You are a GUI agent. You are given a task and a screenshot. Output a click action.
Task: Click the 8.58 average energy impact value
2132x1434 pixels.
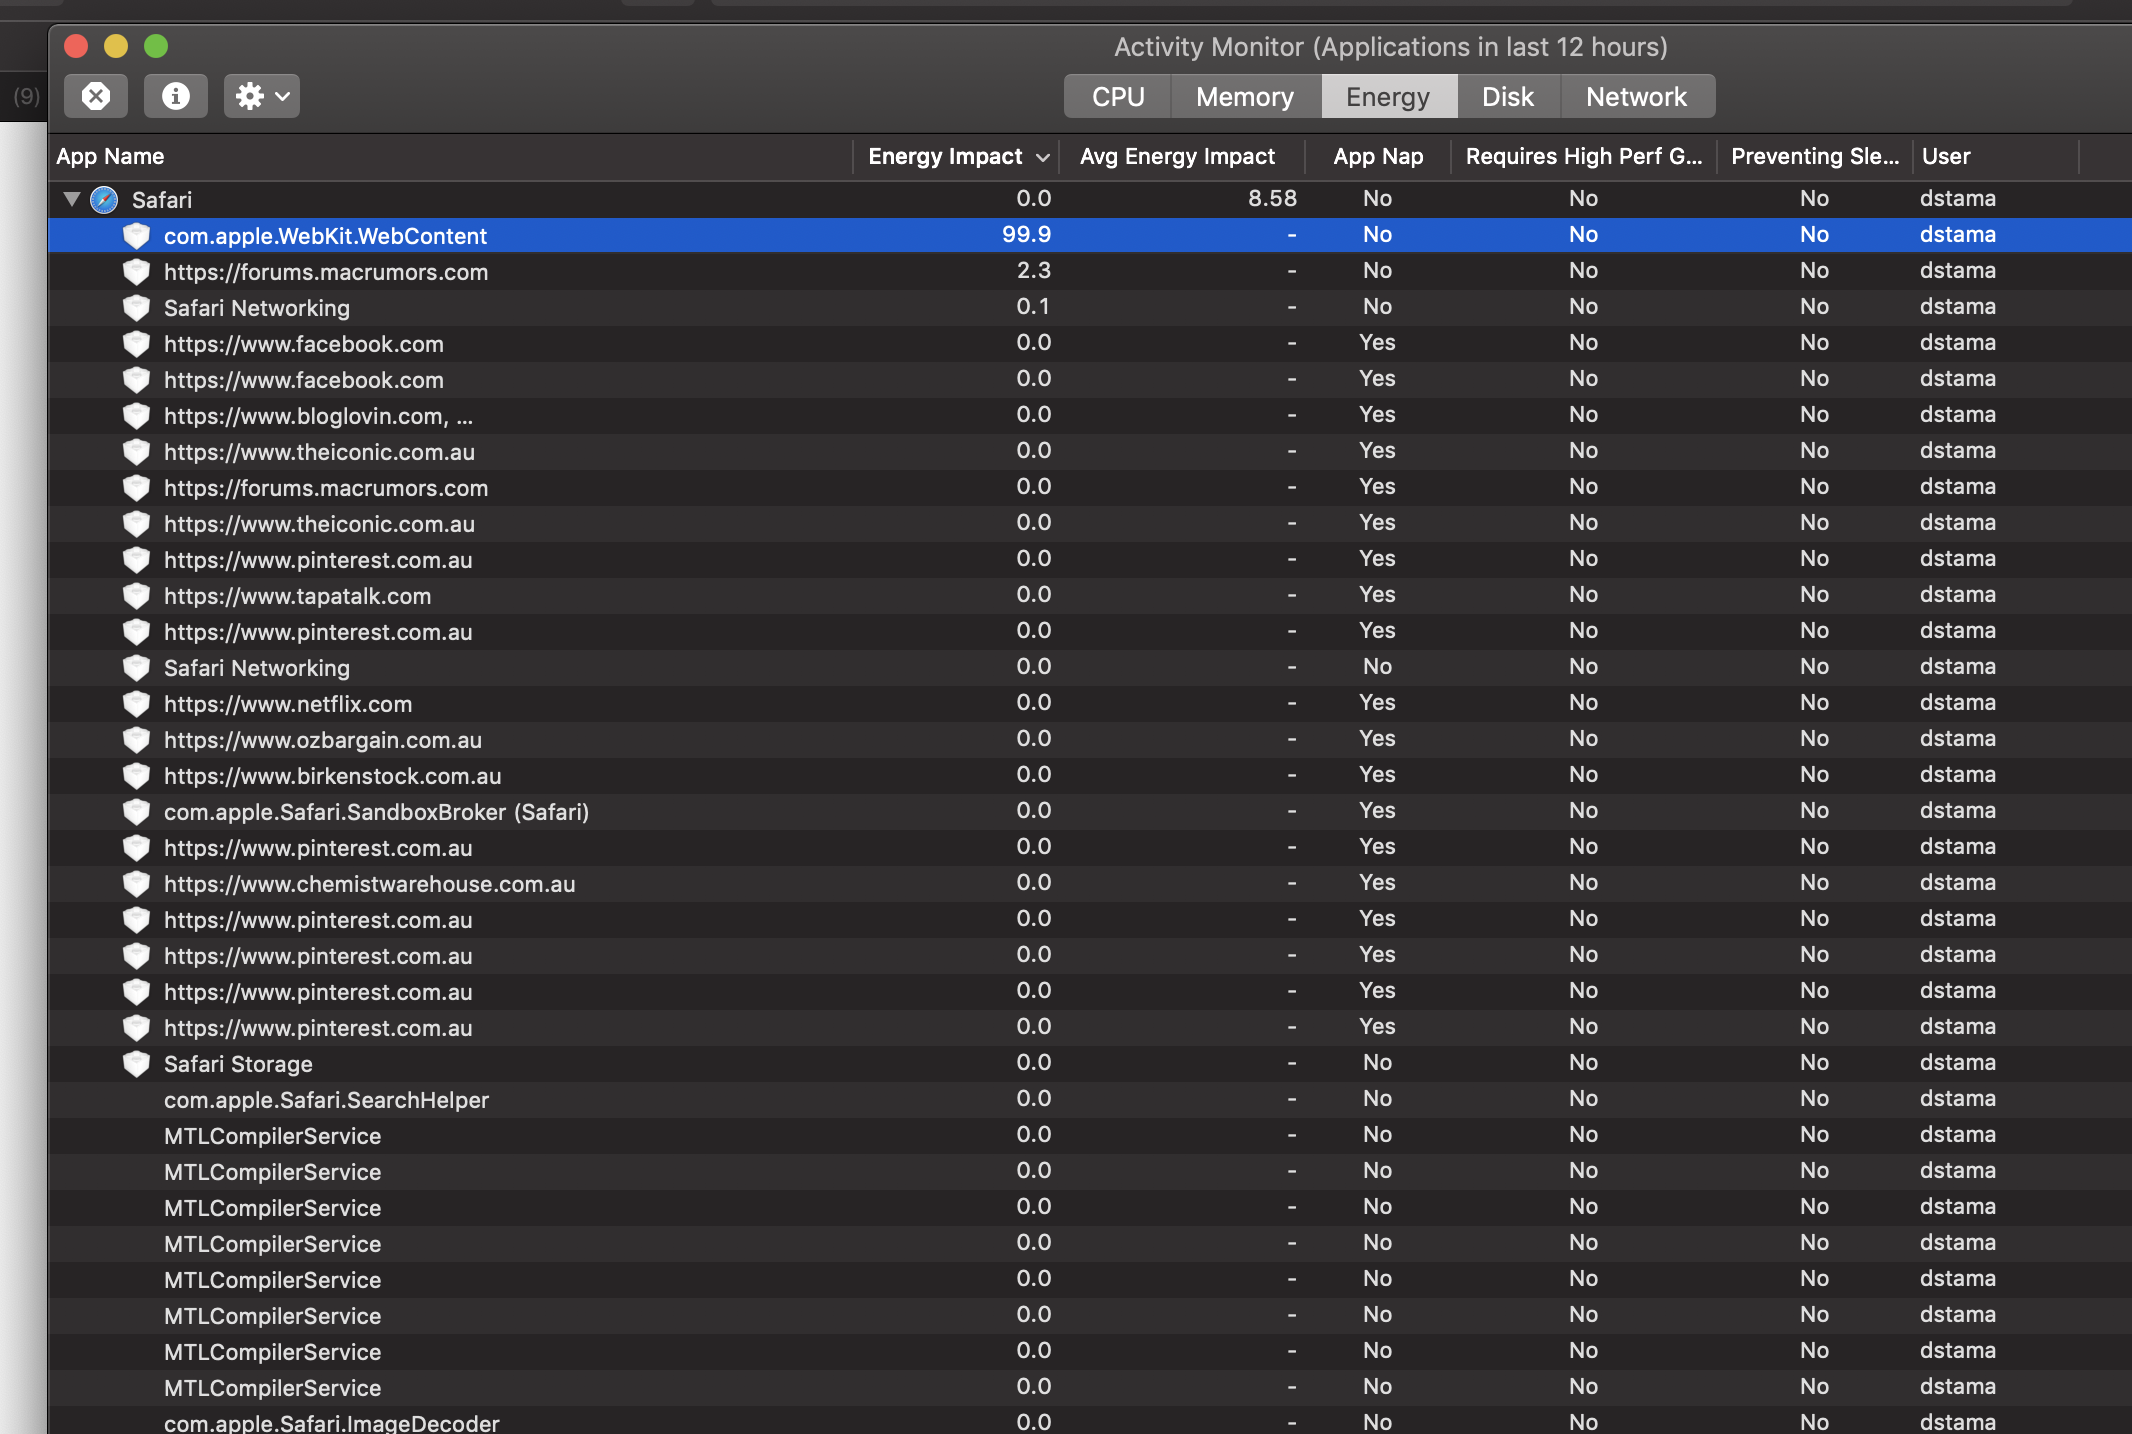[x=1272, y=199]
